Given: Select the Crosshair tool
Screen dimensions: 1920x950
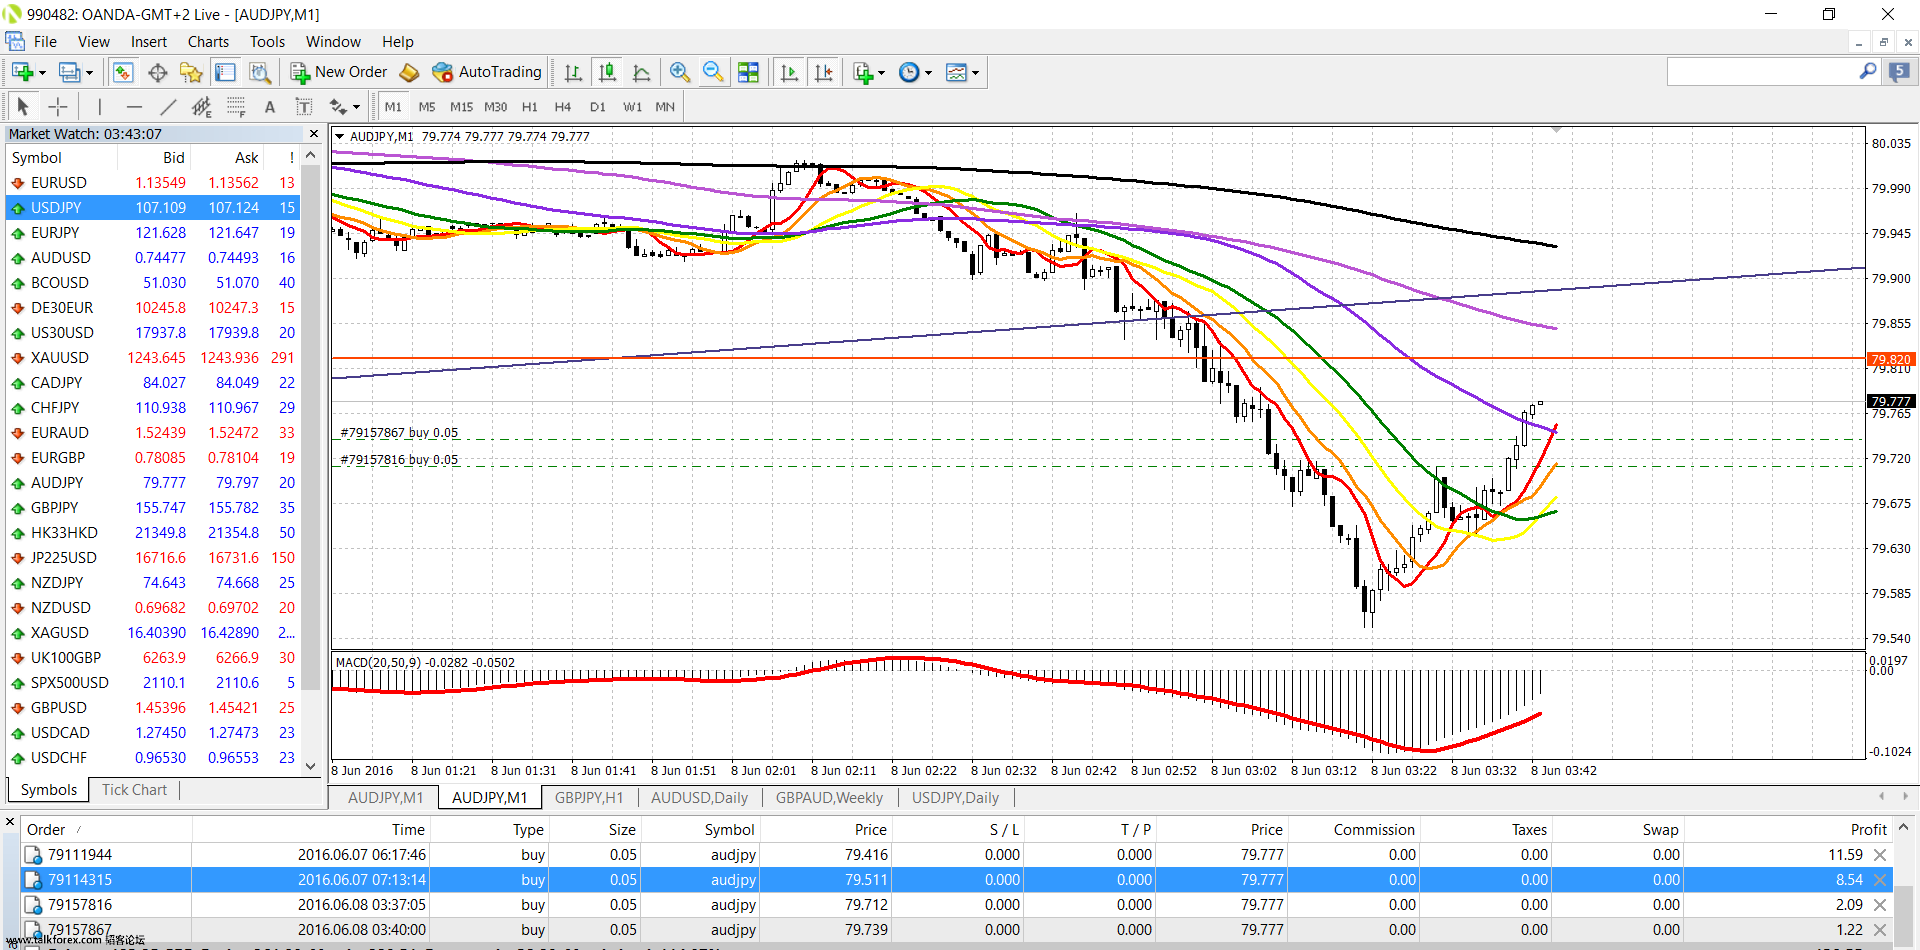Looking at the screenshot, I should tap(58, 106).
